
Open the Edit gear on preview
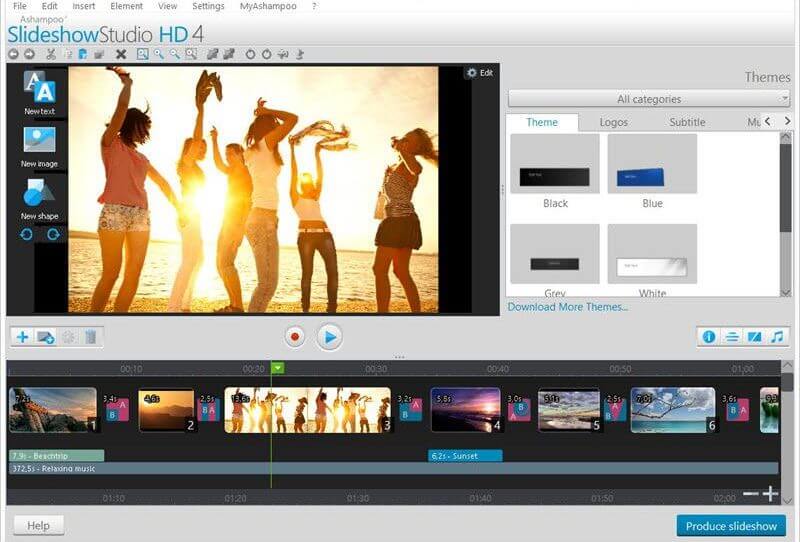pyautogui.click(x=480, y=73)
